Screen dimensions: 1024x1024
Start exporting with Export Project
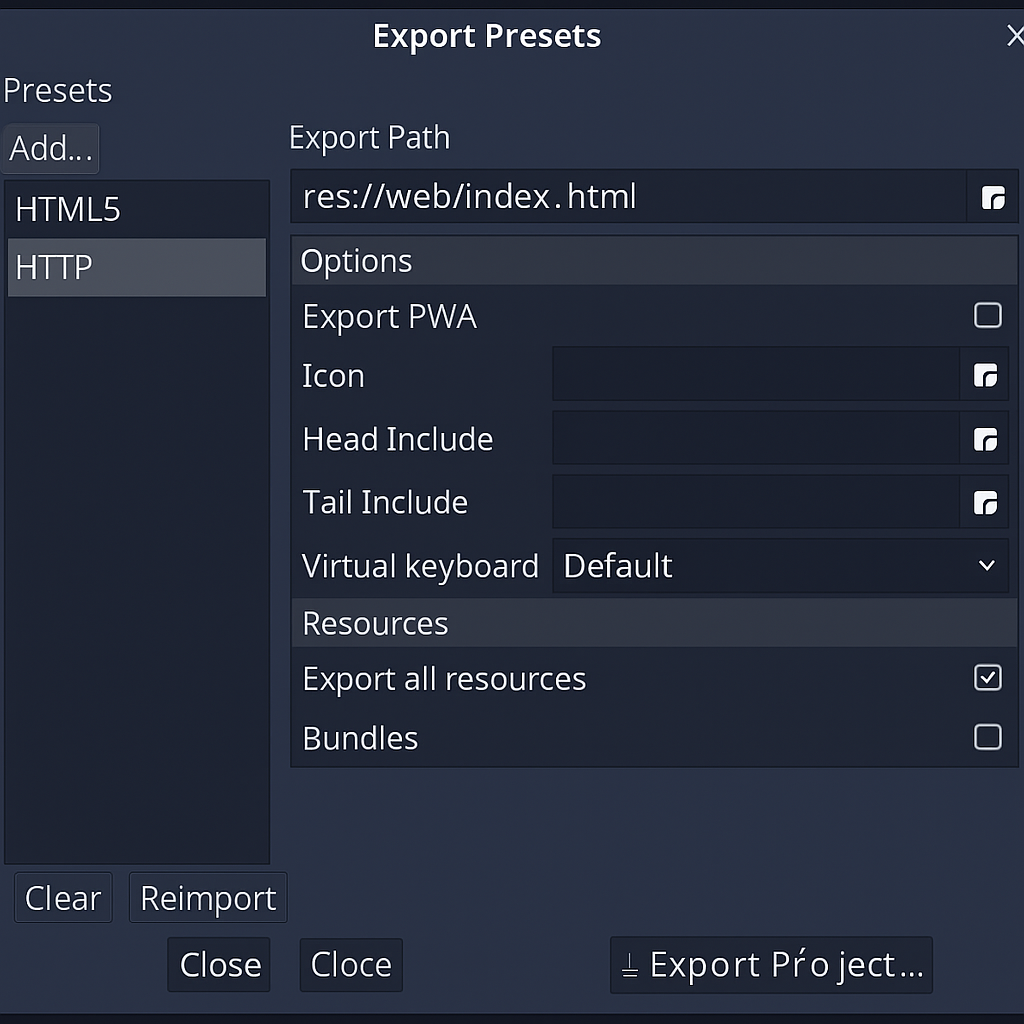(x=770, y=963)
